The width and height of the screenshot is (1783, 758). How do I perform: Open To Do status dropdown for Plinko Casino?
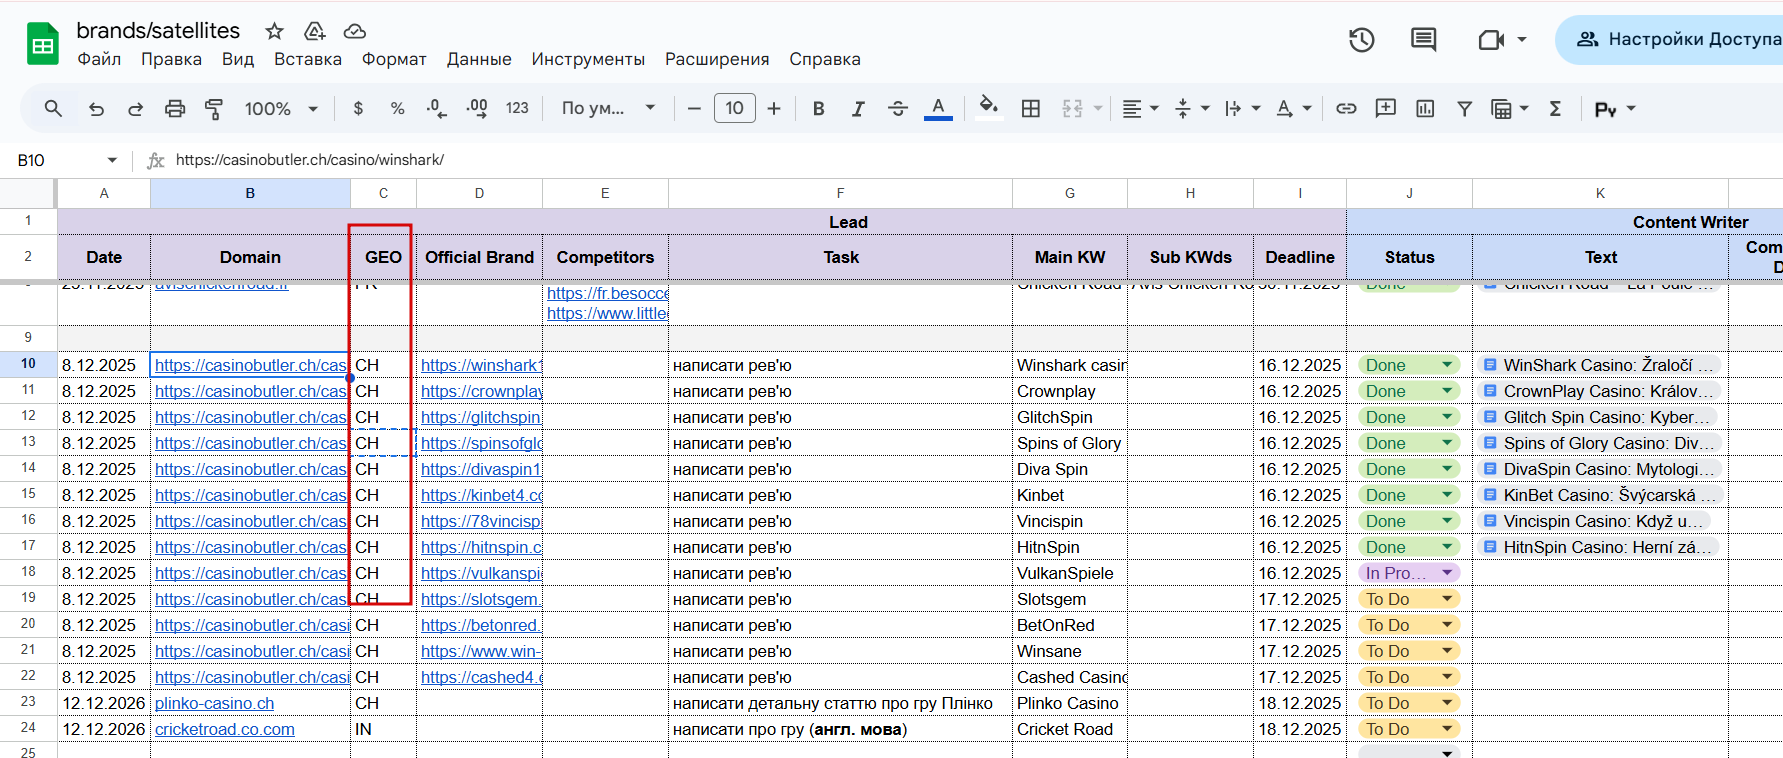click(x=1446, y=703)
